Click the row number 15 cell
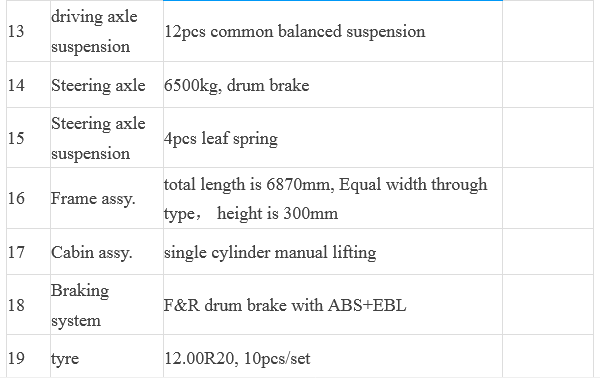 (28, 138)
